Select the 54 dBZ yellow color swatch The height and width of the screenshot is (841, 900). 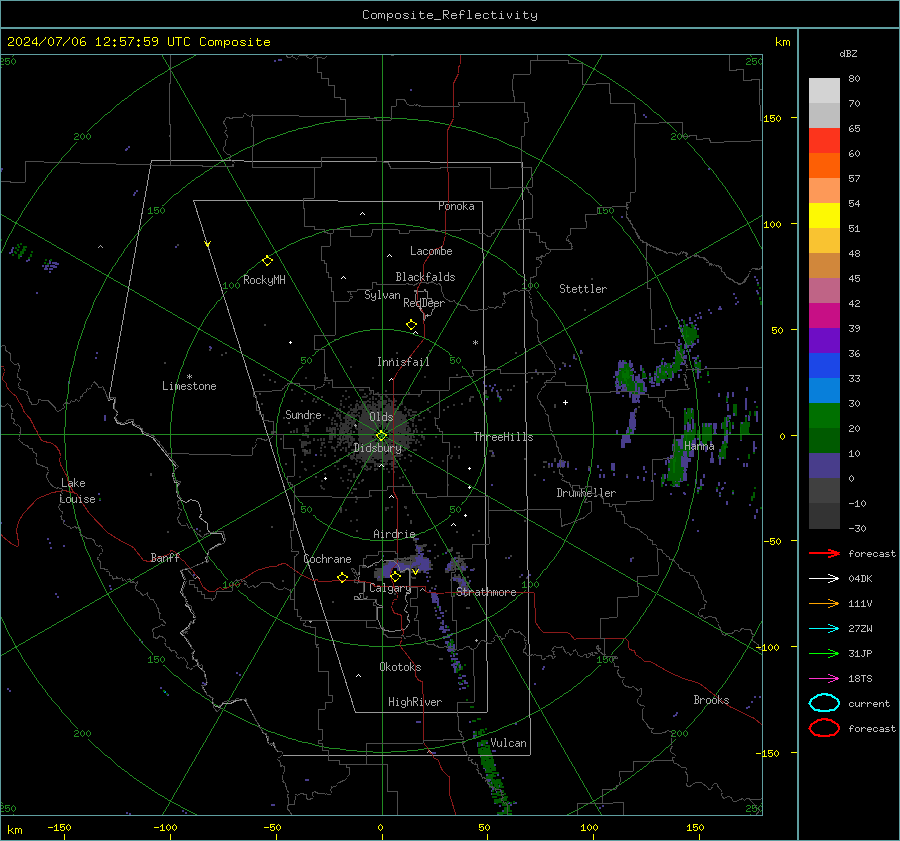tap(824, 216)
